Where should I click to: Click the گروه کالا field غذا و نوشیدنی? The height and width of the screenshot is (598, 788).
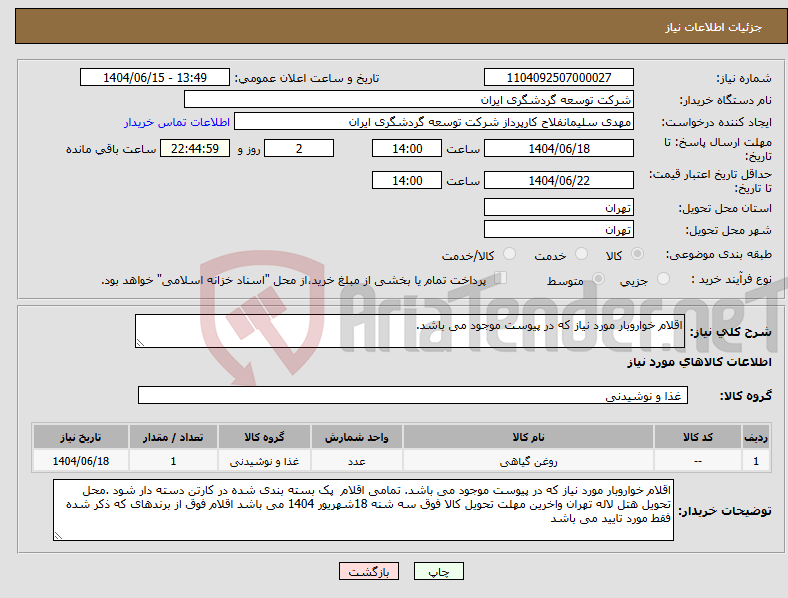click(413, 395)
